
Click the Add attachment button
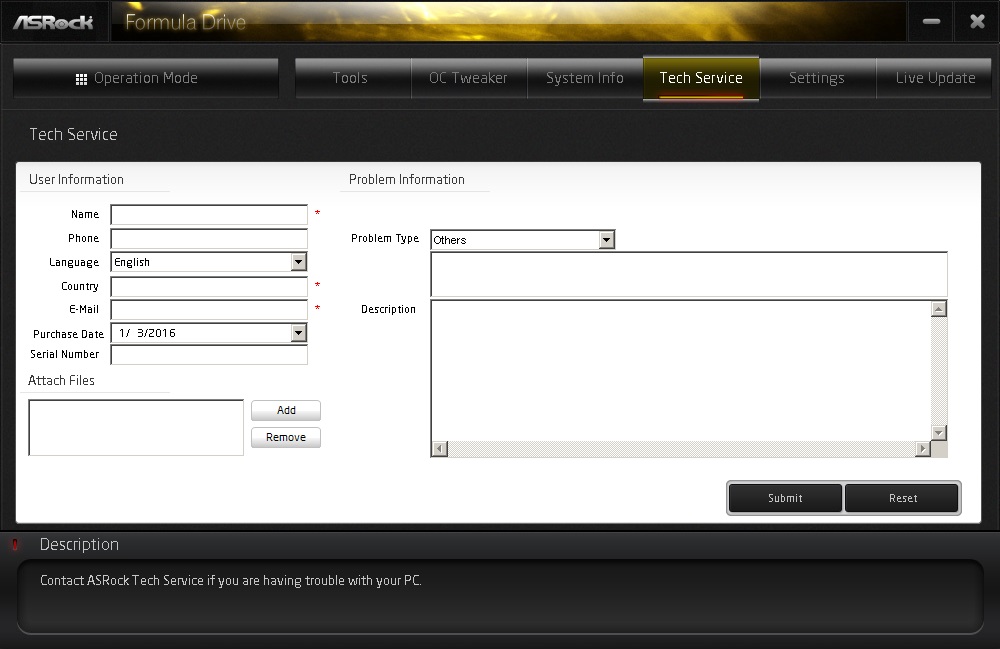[x=286, y=411]
